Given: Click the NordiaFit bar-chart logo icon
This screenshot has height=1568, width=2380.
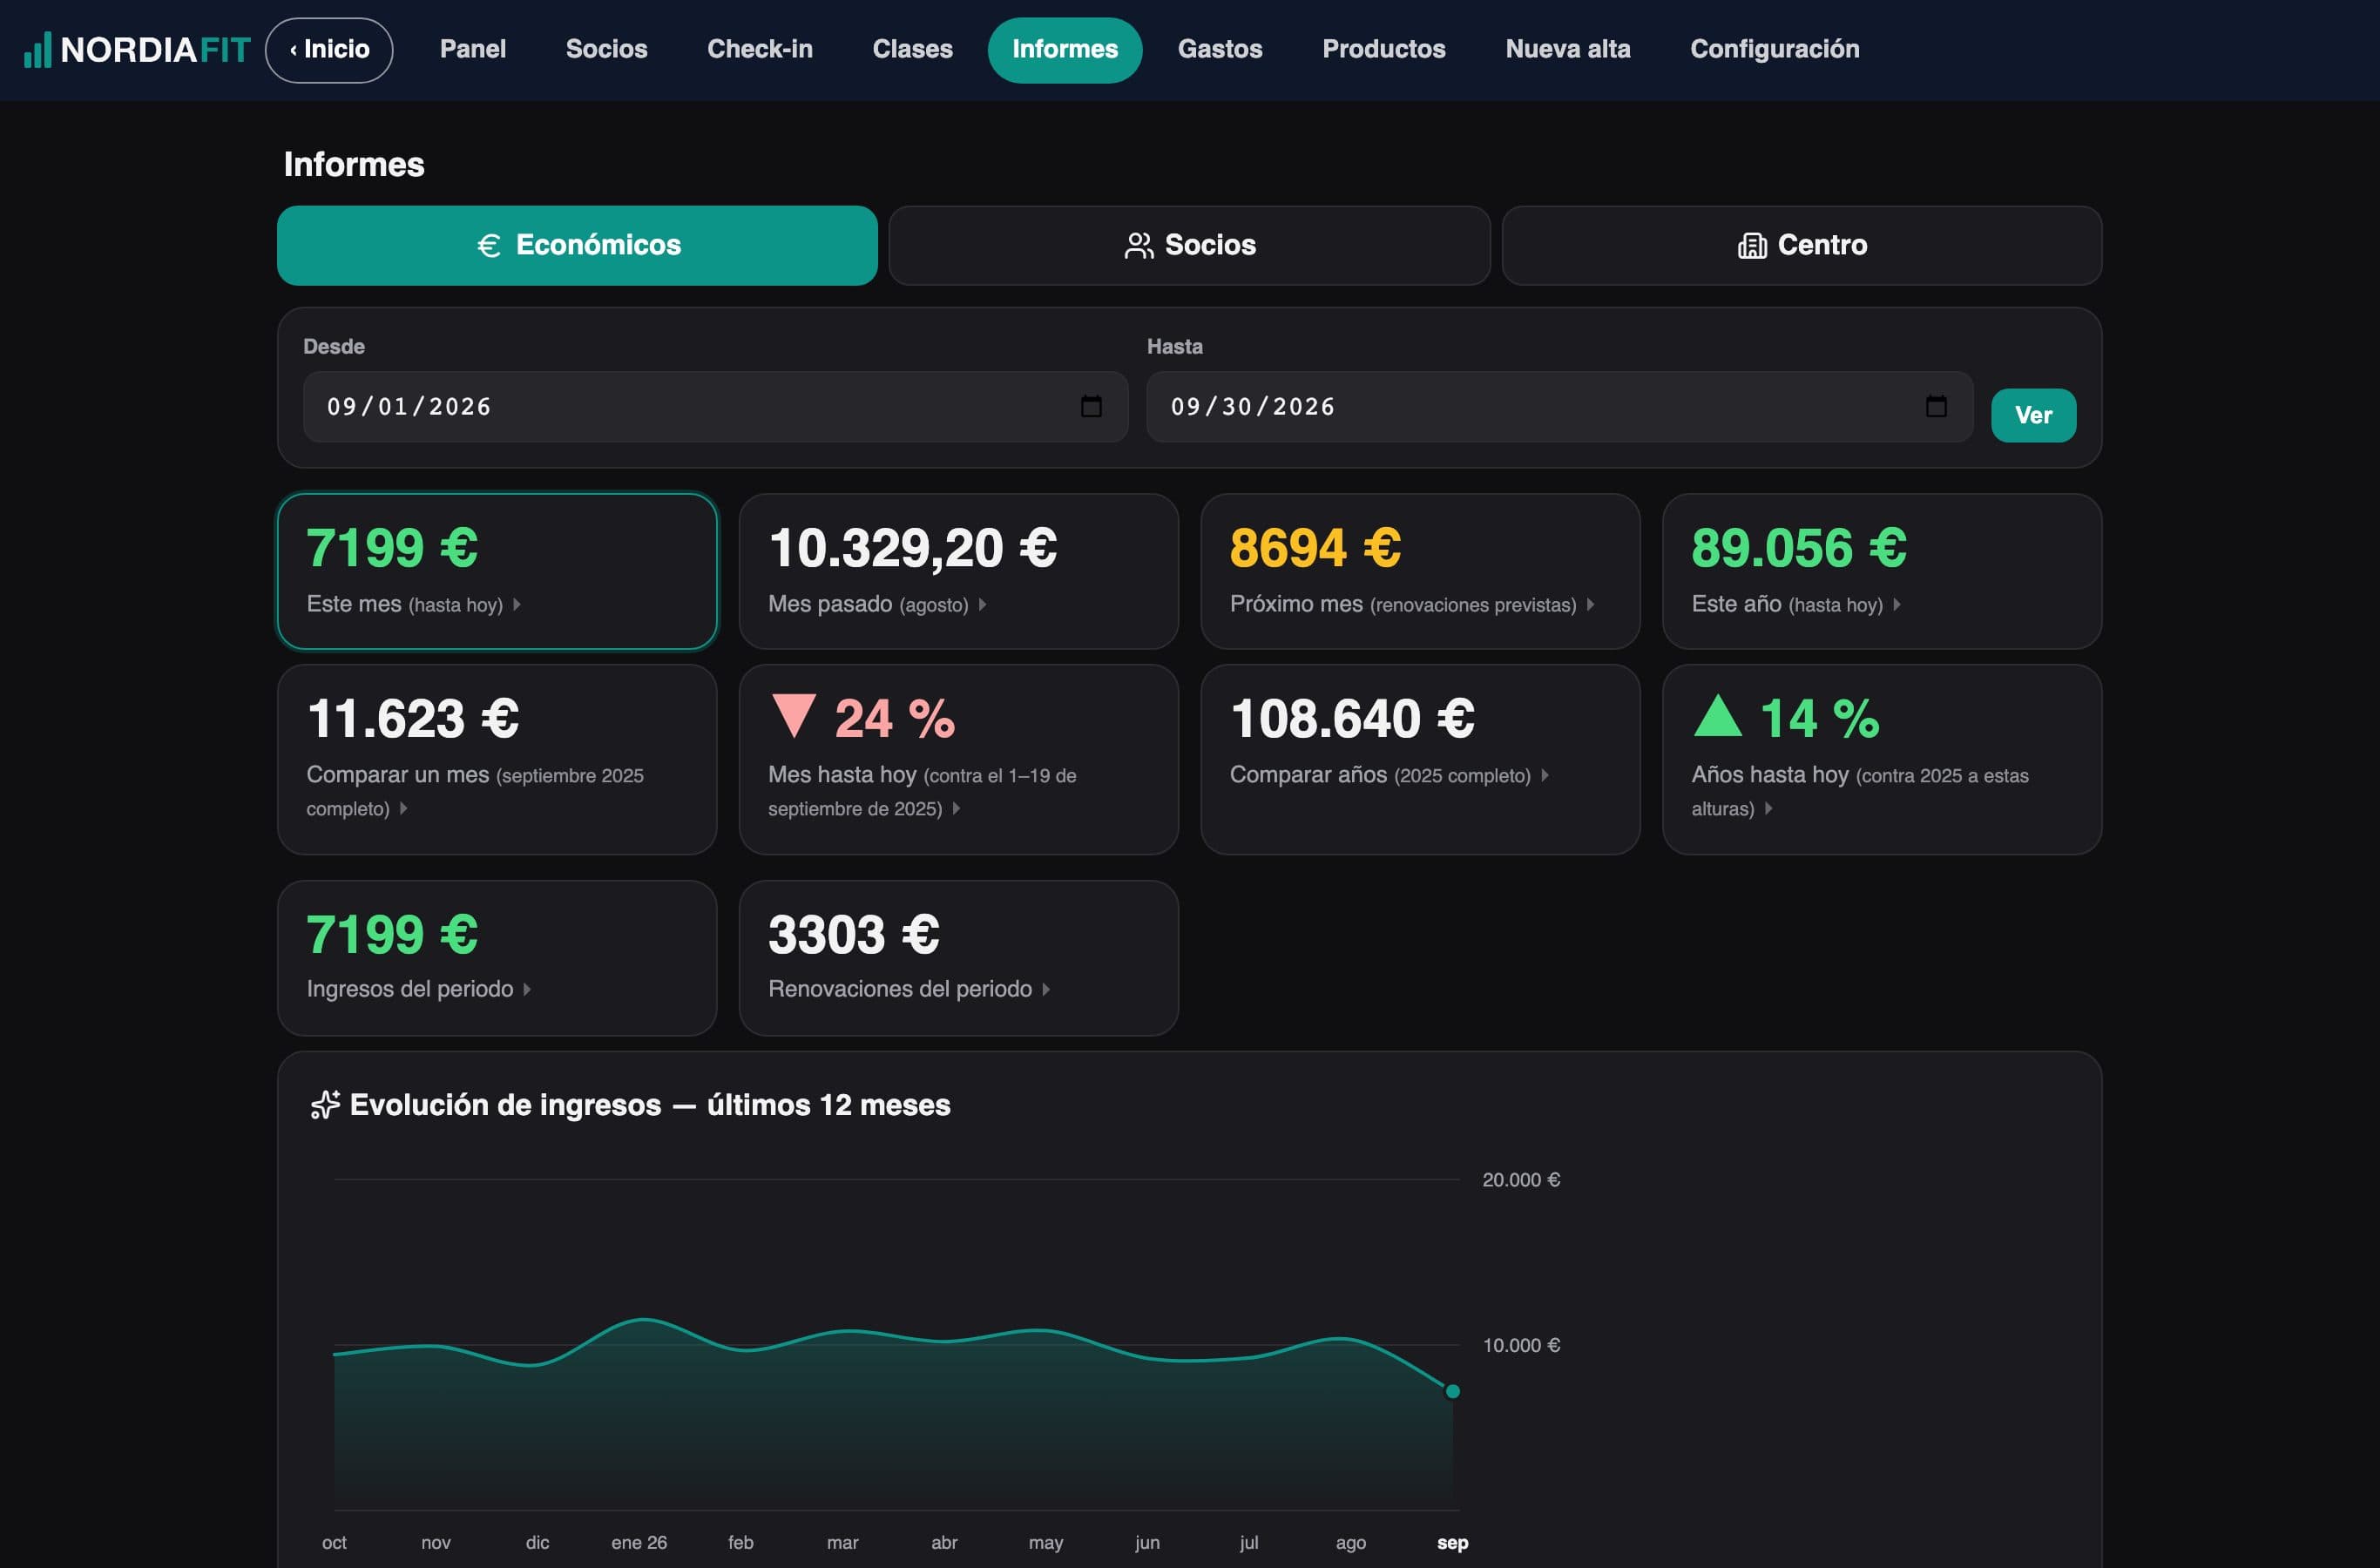Looking at the screenshot, I should [x=37, y=50].
